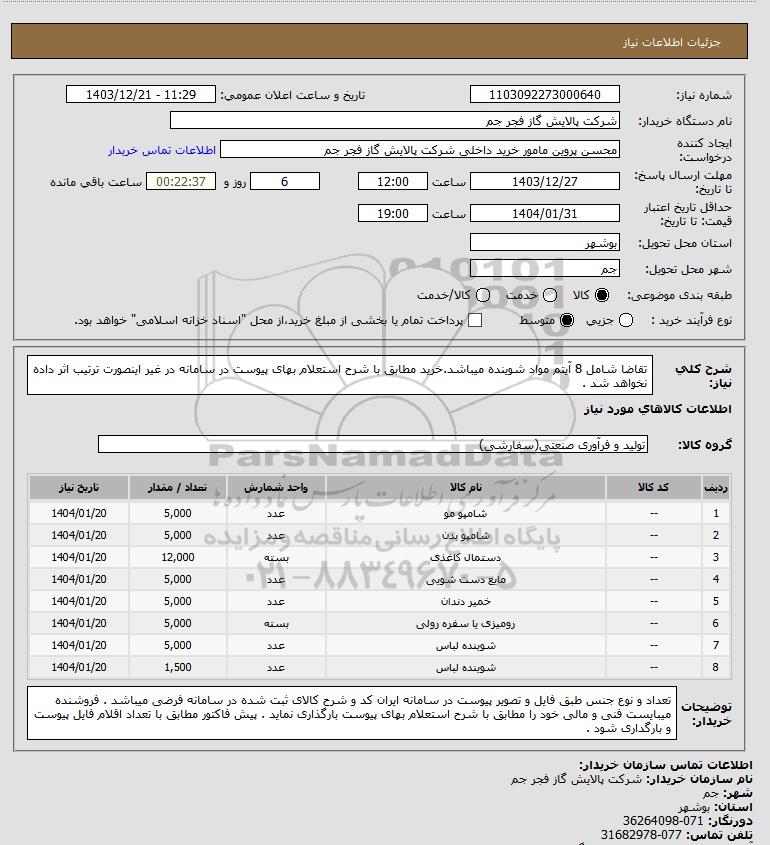Select the رومیزی یا سفره رولی item cell
This screenshot has width=770, height=845.
pyautogui.click(x=466, y=624)
